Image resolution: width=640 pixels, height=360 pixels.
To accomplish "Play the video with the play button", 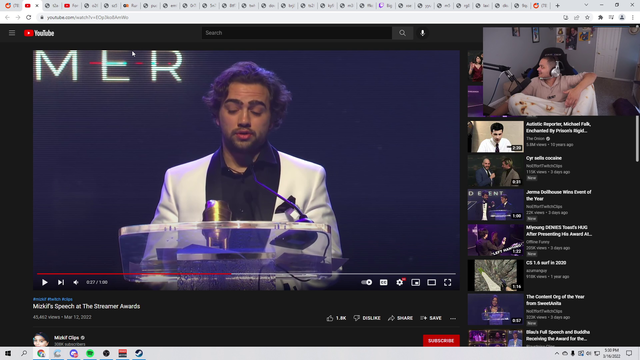I will (x=44, y=282).
